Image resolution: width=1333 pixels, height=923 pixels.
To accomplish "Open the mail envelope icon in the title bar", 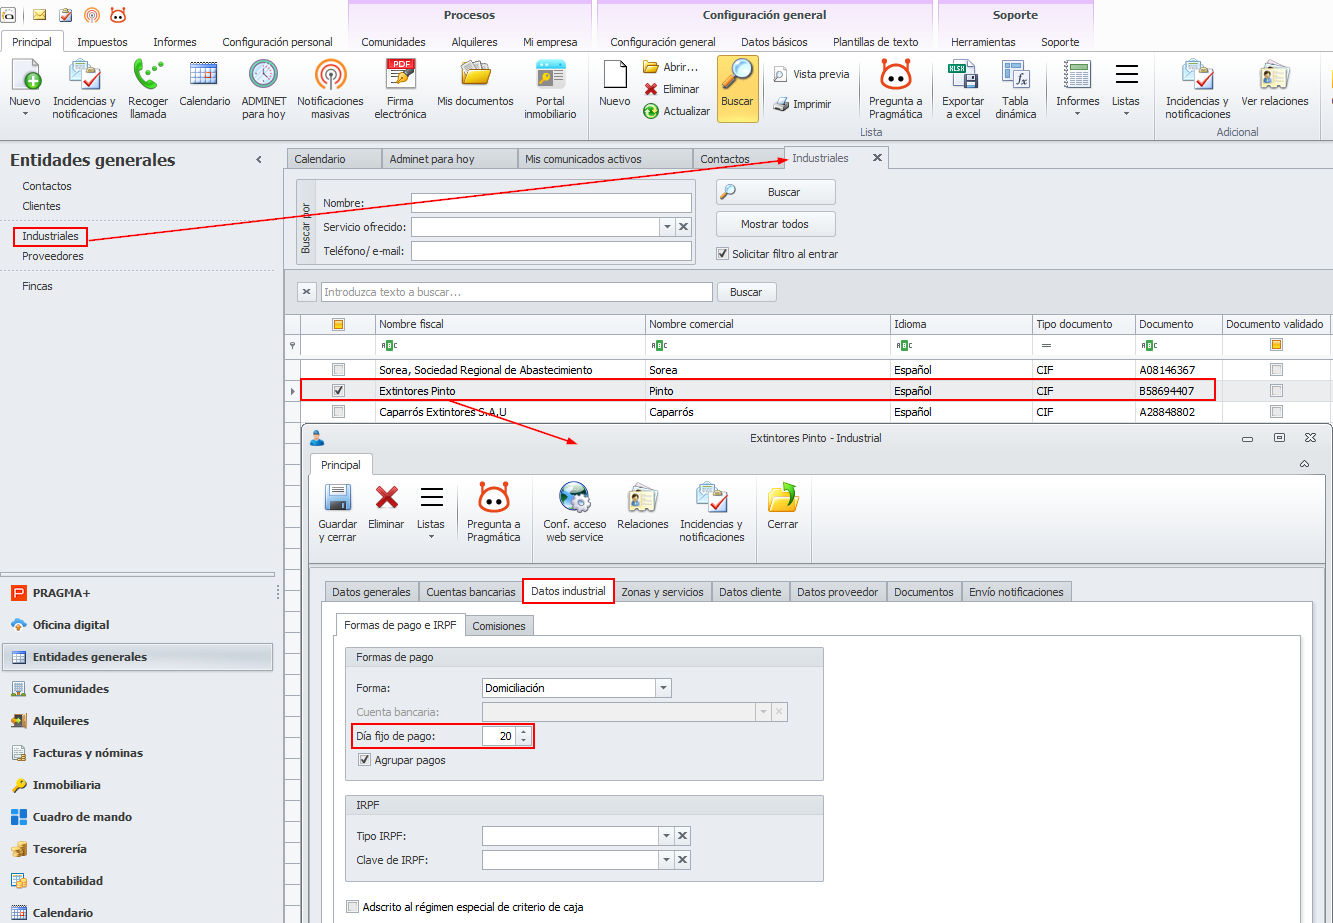I will point(40,15).
